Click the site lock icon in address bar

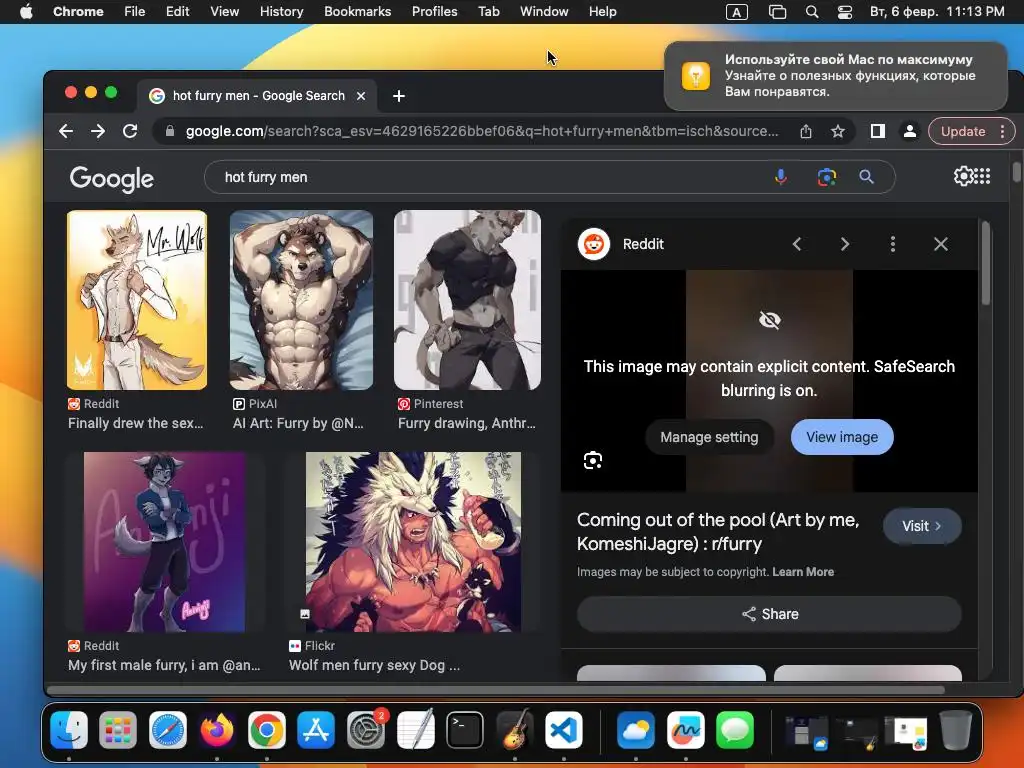170,131
